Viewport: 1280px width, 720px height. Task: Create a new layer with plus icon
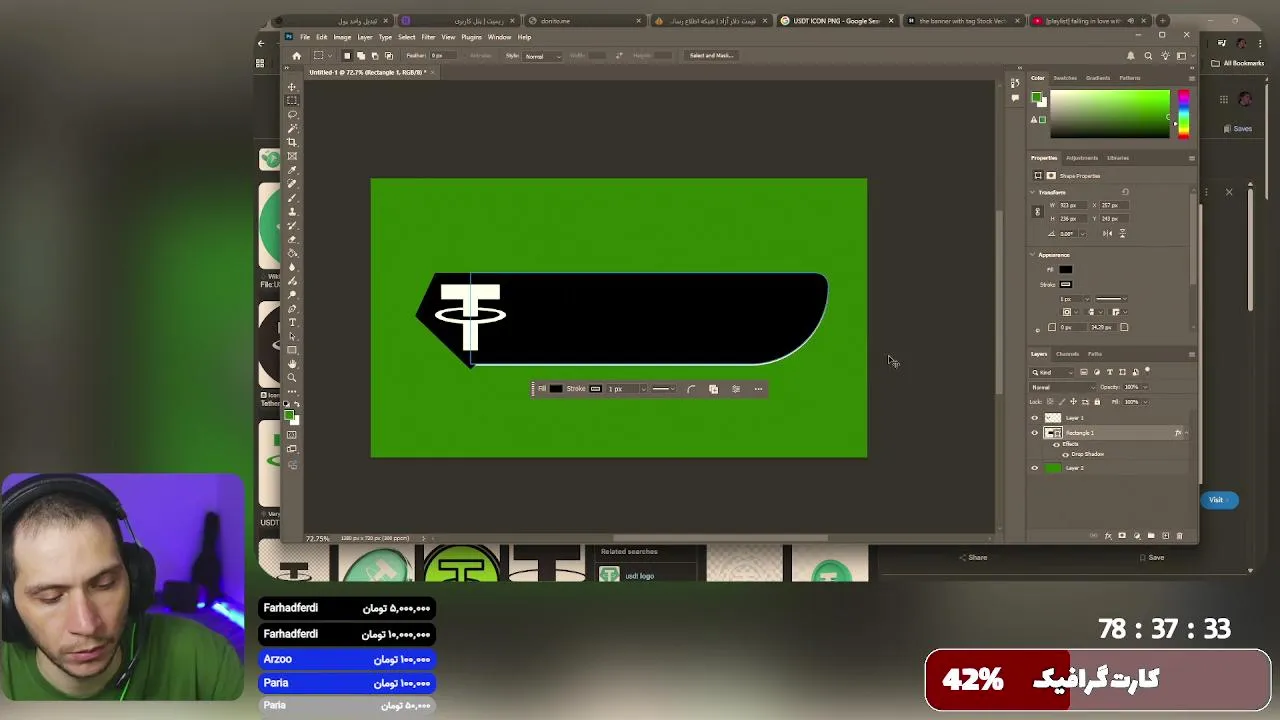click(x=1166, y=536)
